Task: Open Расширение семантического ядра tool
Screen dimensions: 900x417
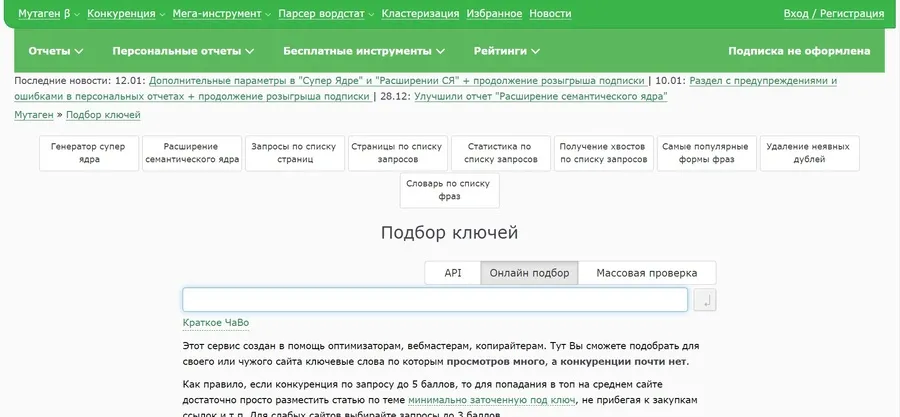Action: (x=192, y=153)
